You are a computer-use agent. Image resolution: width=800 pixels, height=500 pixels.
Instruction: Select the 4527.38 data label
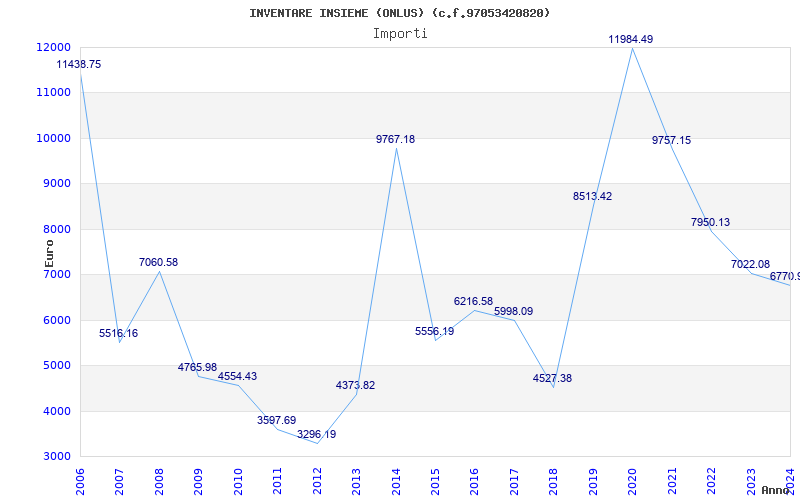point(553,378)
